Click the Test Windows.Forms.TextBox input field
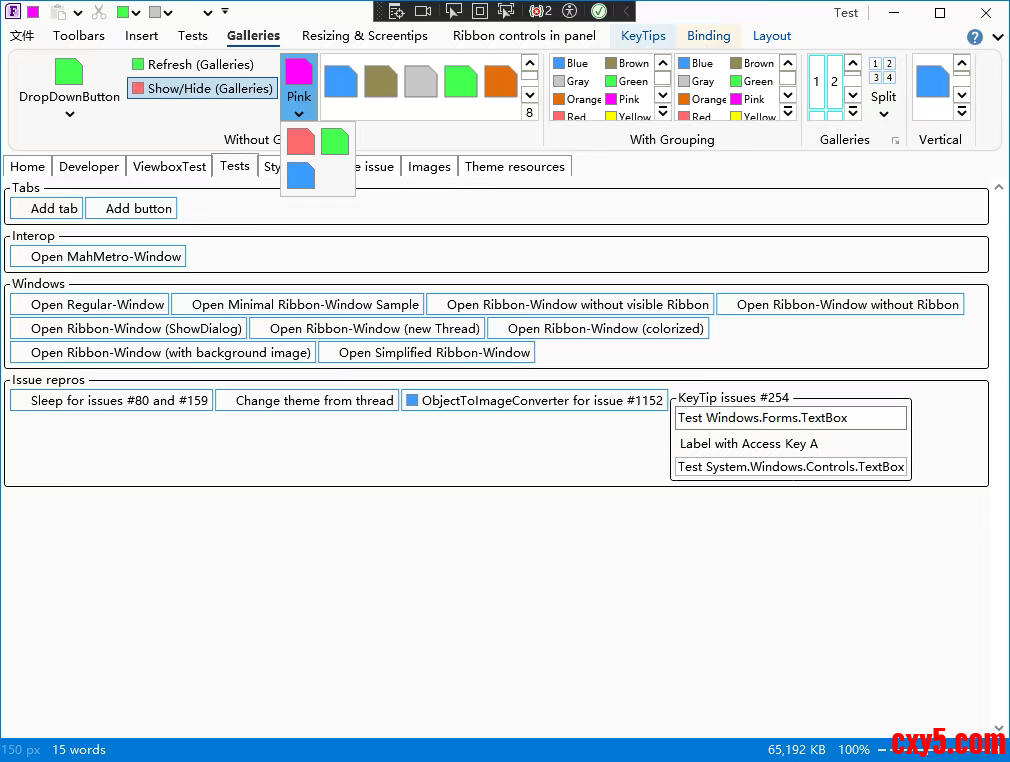The height and width of the screenshot is (762, 1010). point(790,418)
